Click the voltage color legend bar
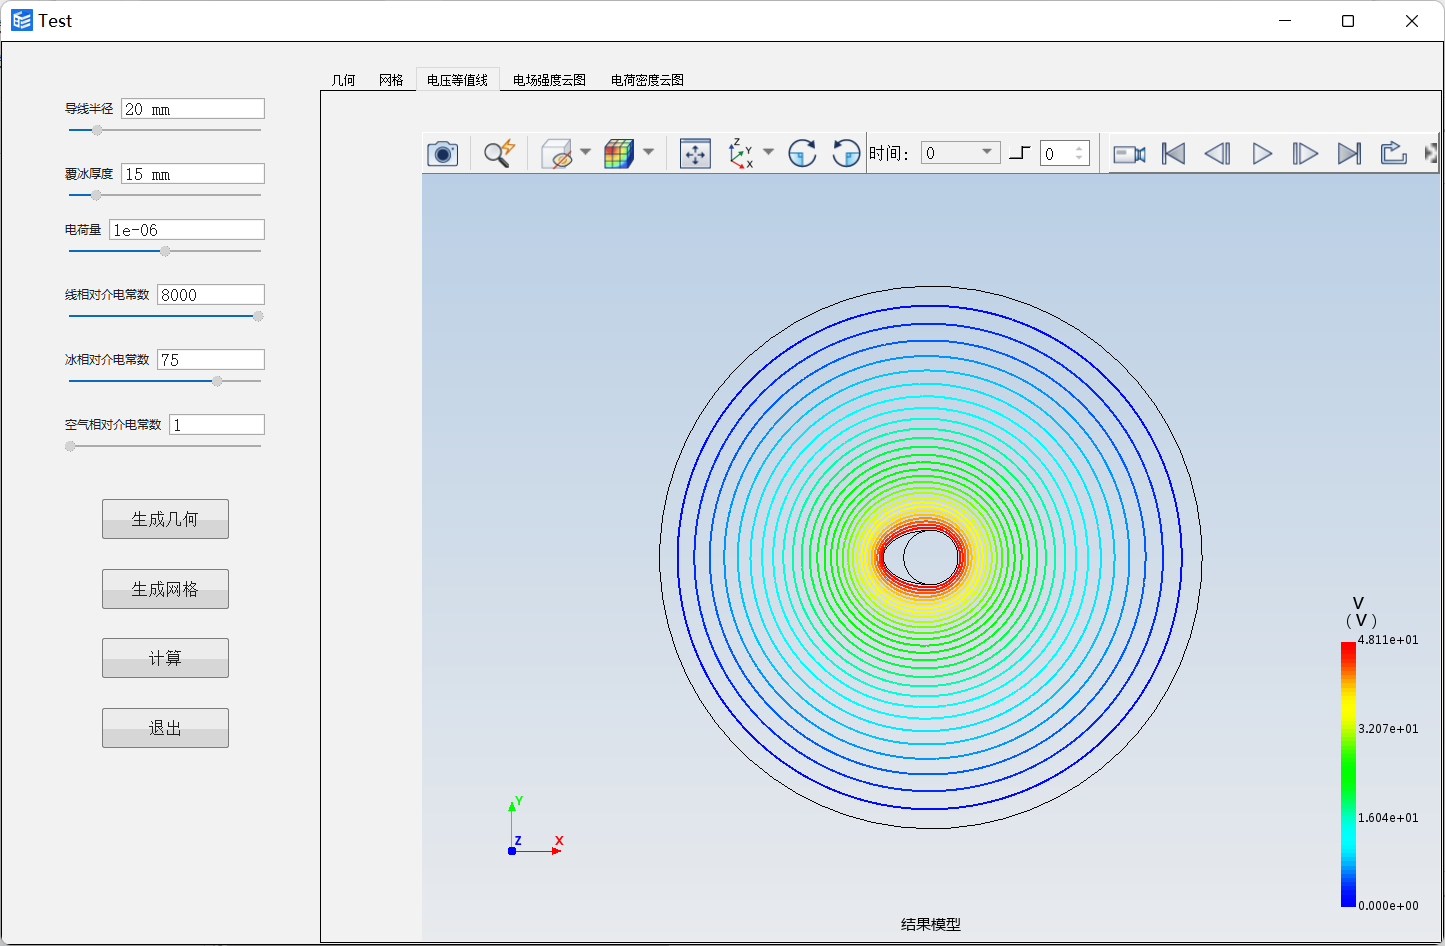Viewport: 1445px width, 946px height. tap(1348, 774)
